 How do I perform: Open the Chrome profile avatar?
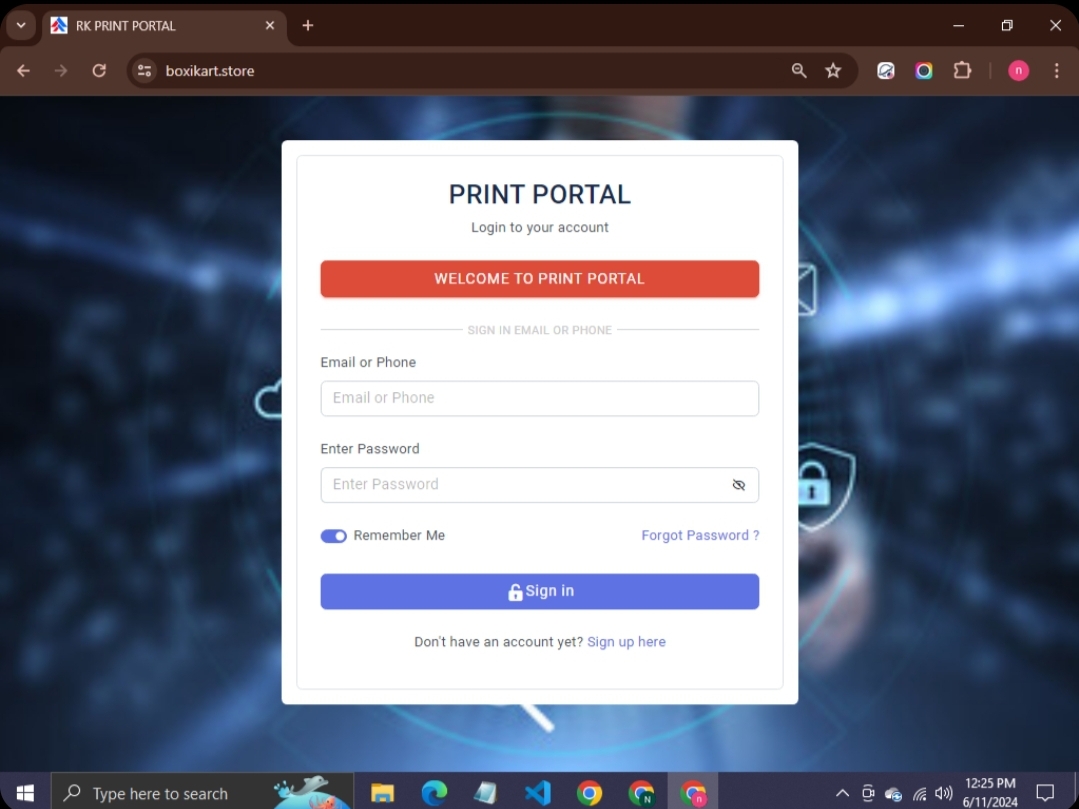1018,70
